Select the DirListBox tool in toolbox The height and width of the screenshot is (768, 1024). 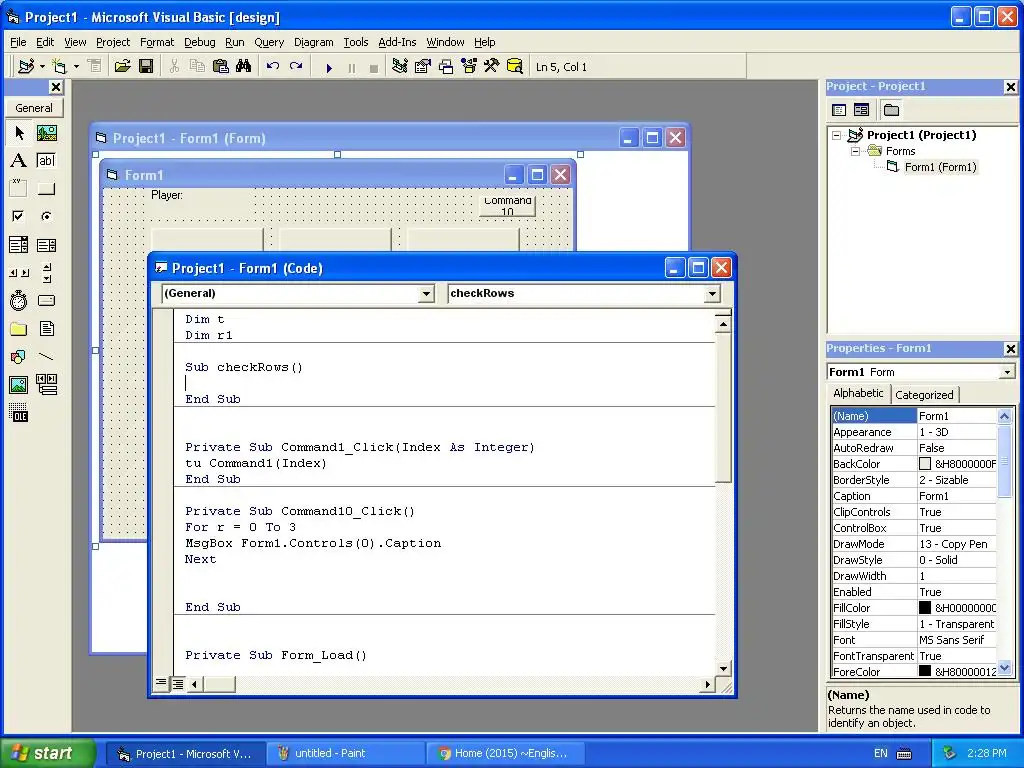click(x=19, y=328)
